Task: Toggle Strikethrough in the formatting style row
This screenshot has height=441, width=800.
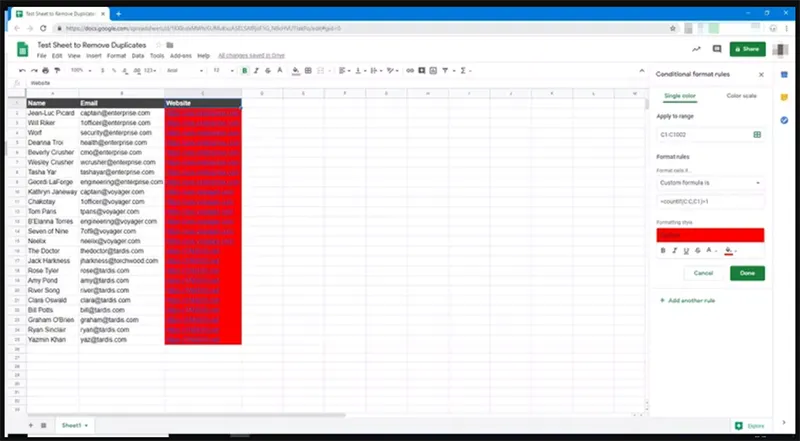Action: (x=697, y=251)
